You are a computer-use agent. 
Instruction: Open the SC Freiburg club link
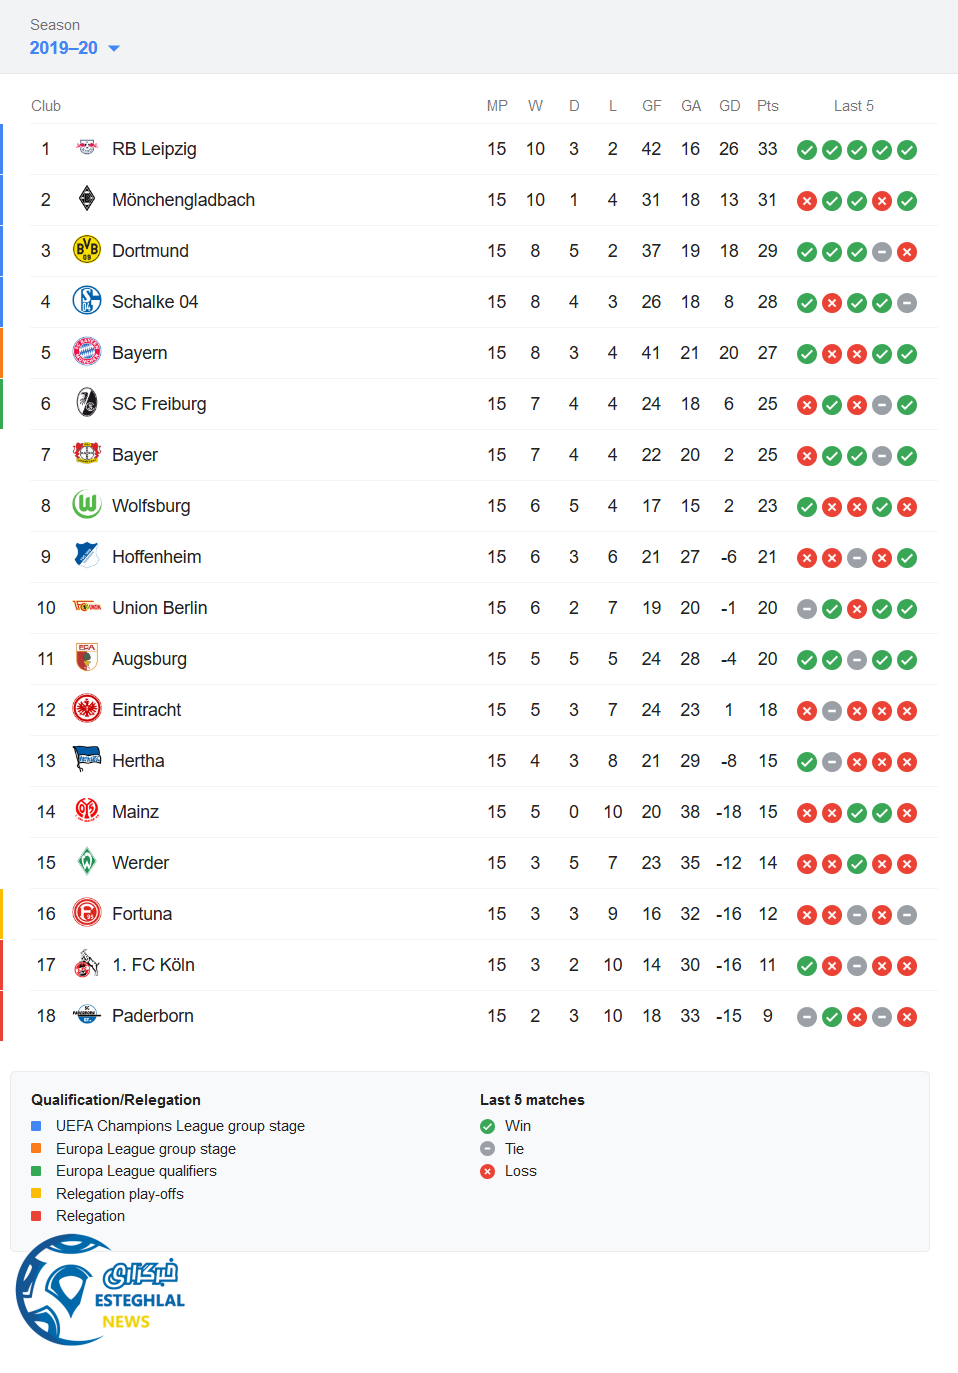click(x=159, y=404)
